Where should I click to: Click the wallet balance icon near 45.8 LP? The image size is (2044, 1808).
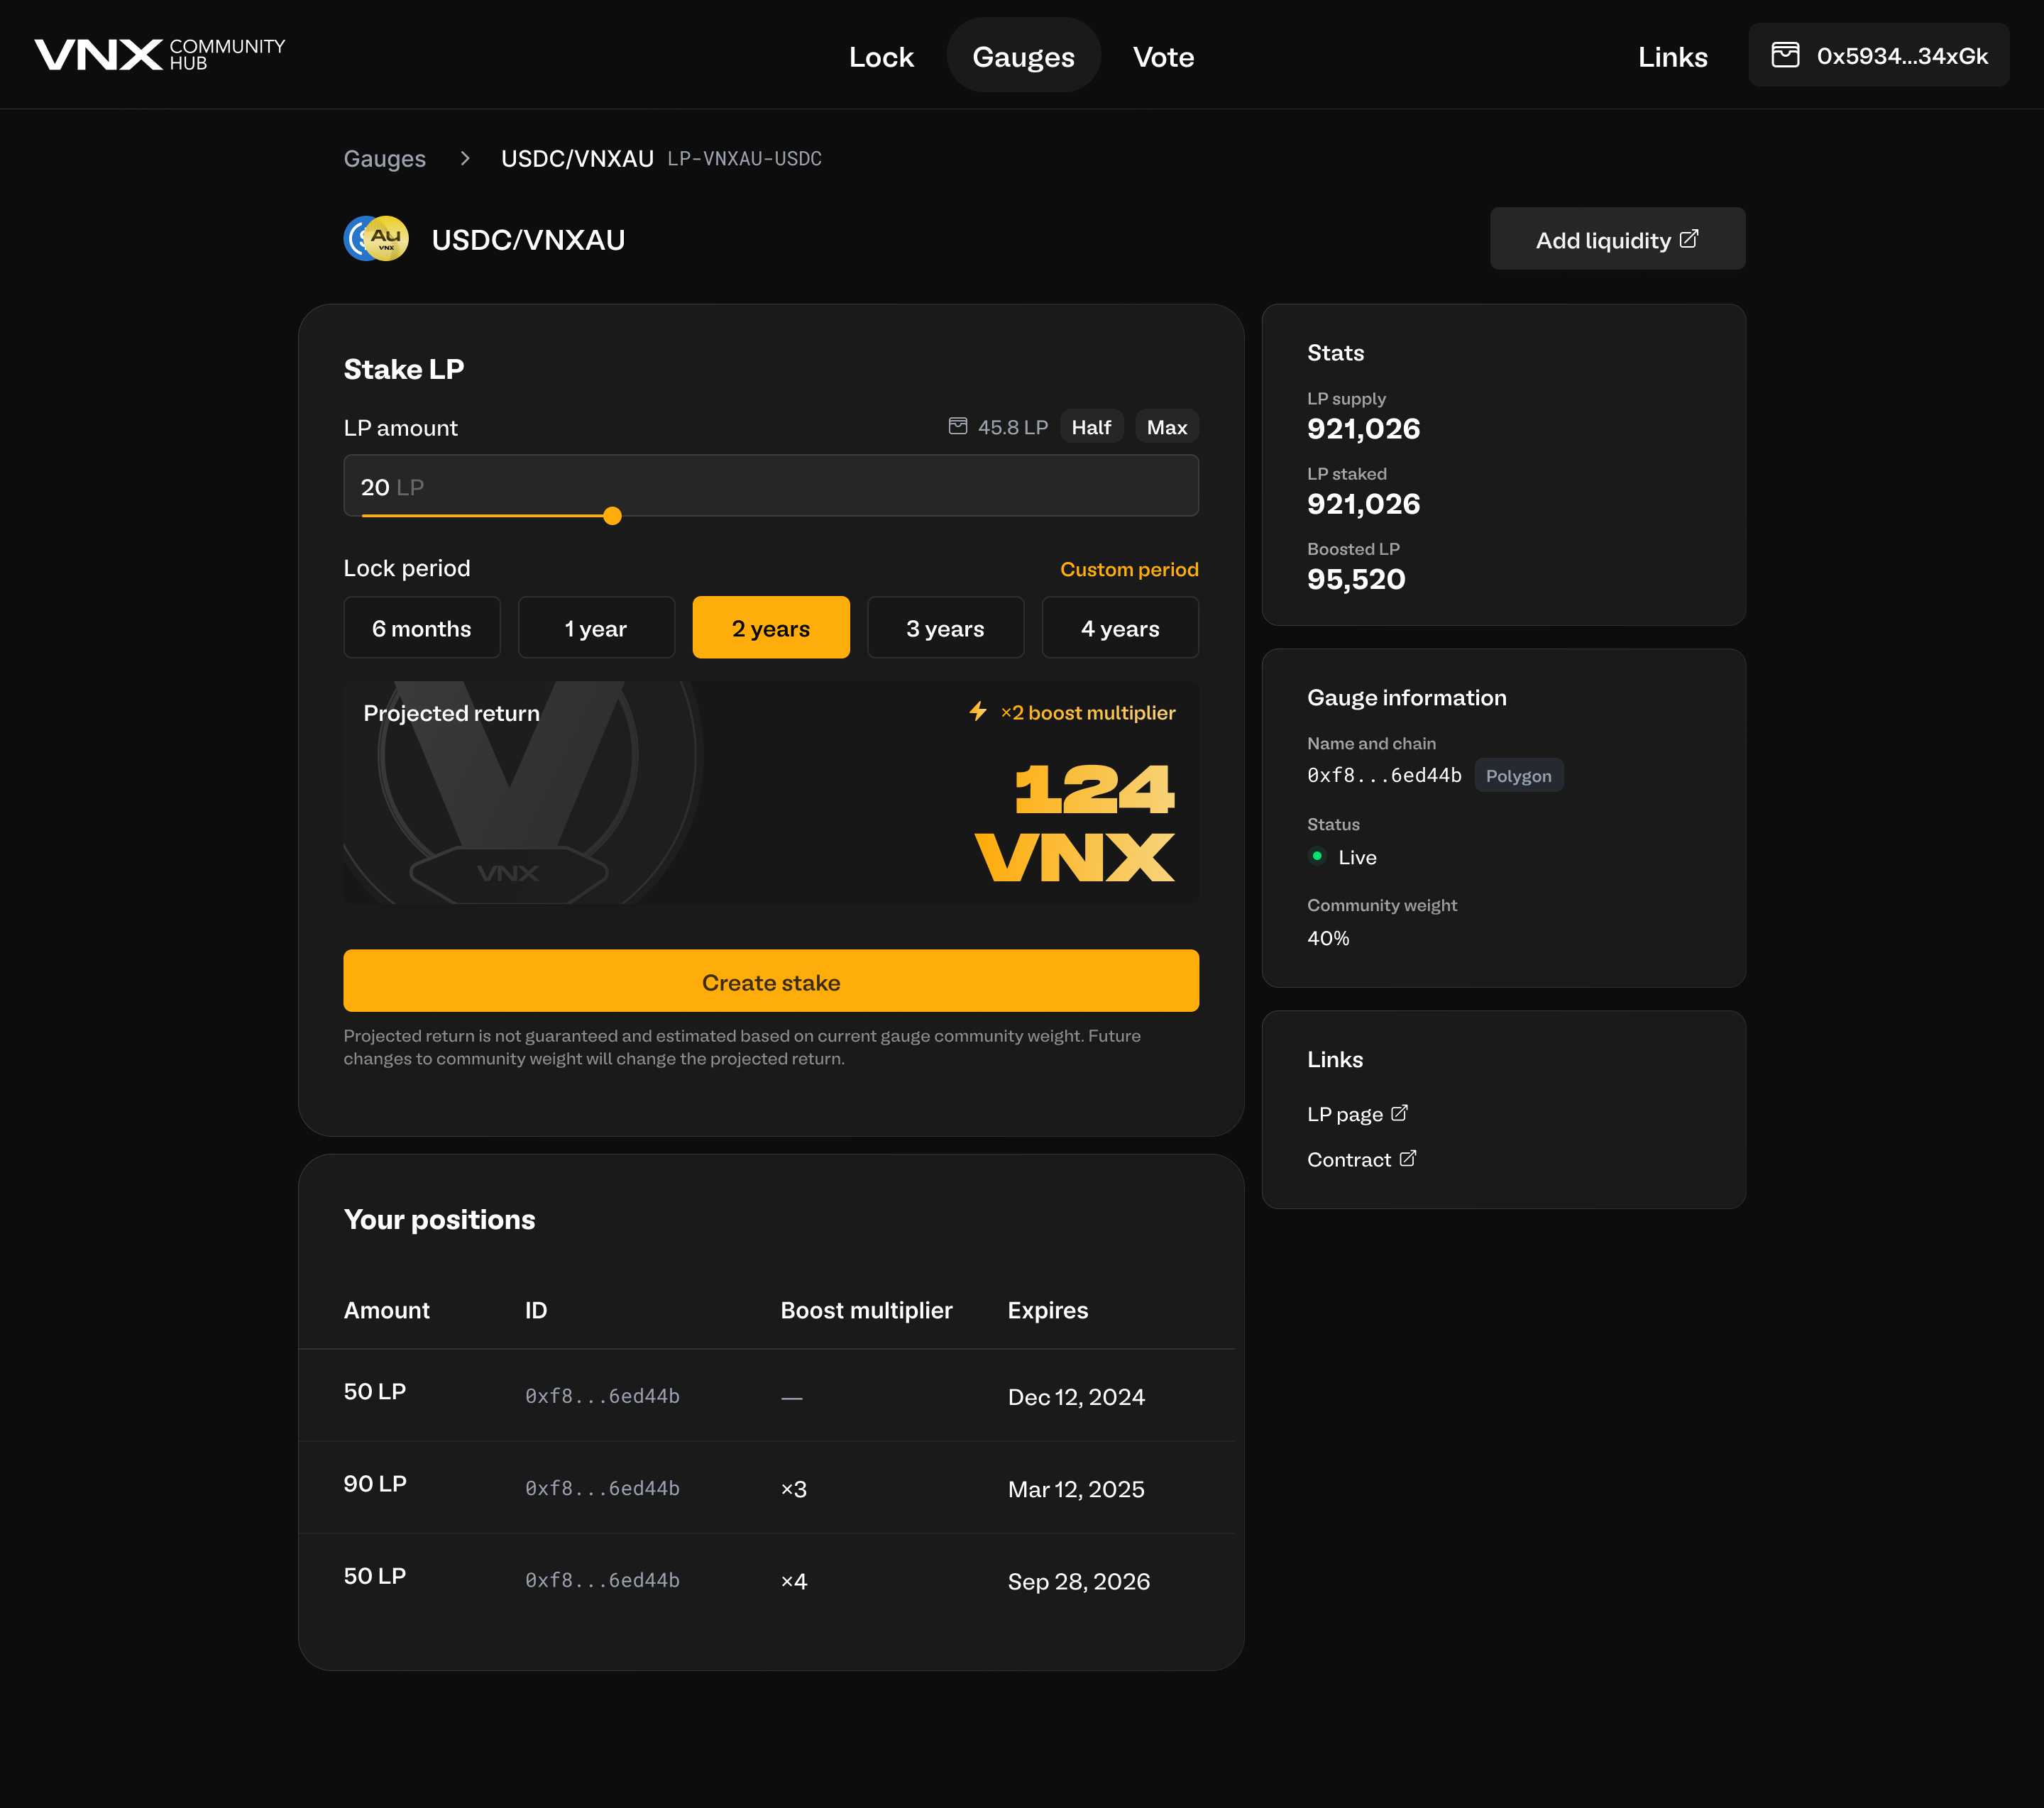pos(957,426)
